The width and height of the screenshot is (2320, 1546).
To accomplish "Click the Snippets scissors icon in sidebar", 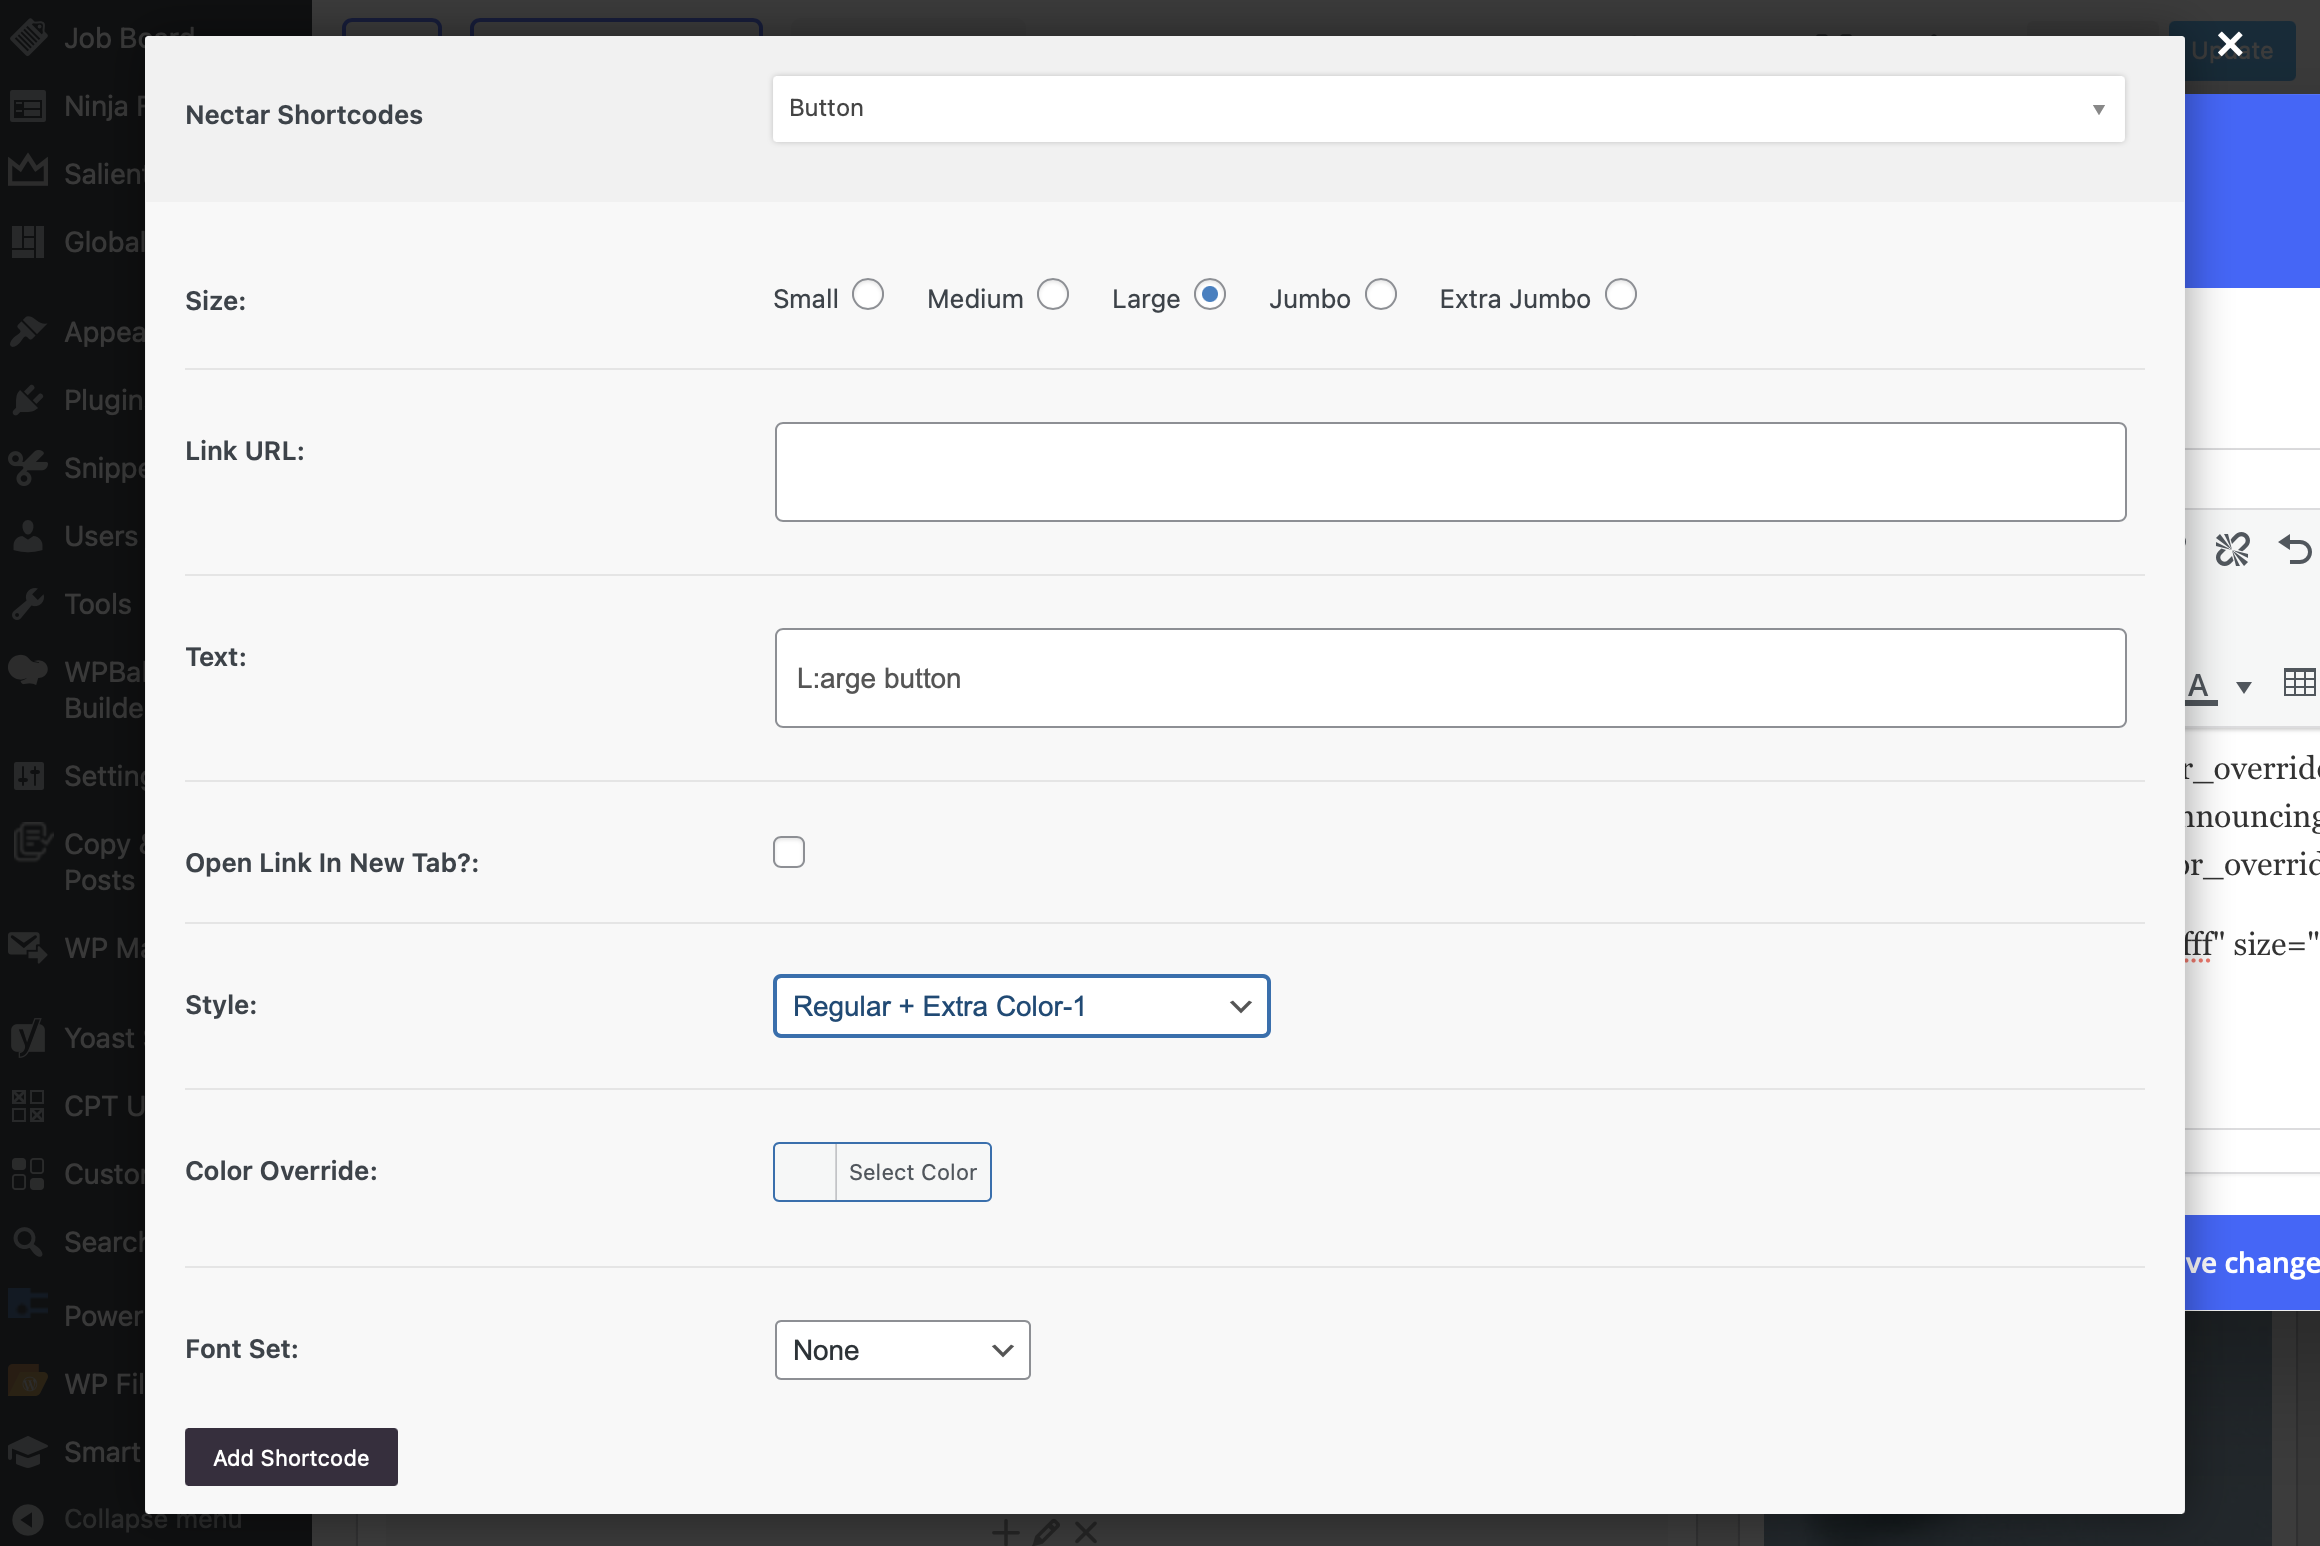I will [x=28, y=467].
